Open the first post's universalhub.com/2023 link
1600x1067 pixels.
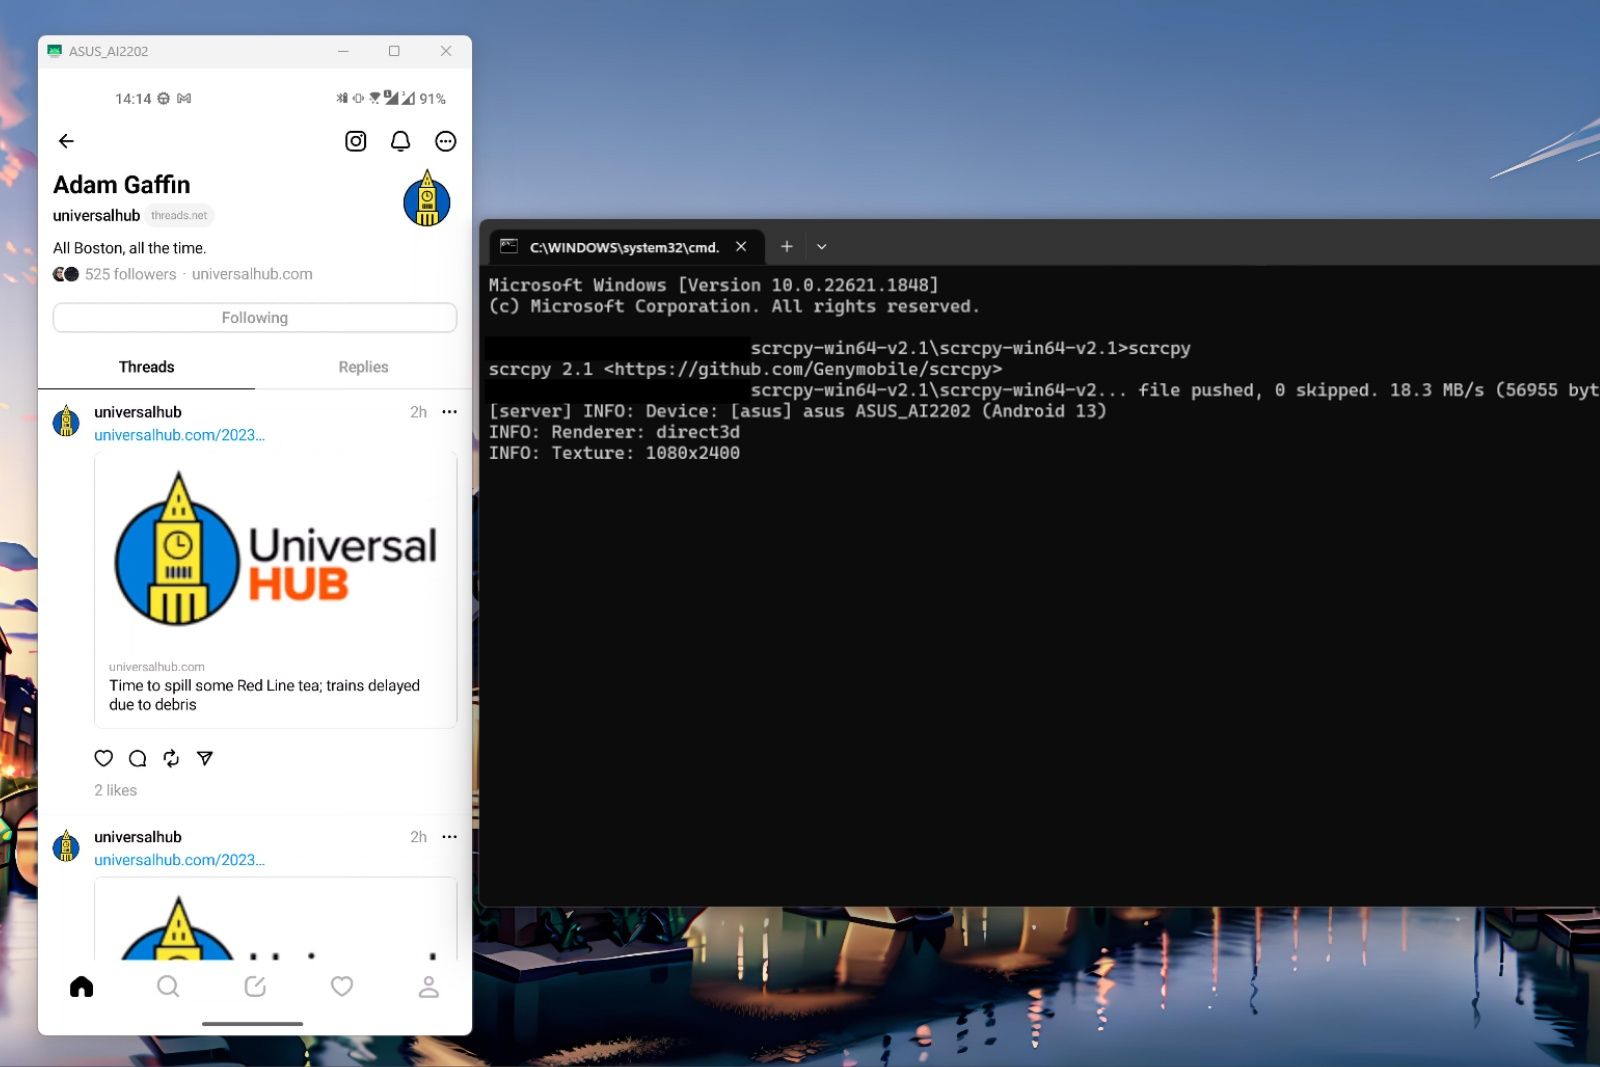click(179, 435)
